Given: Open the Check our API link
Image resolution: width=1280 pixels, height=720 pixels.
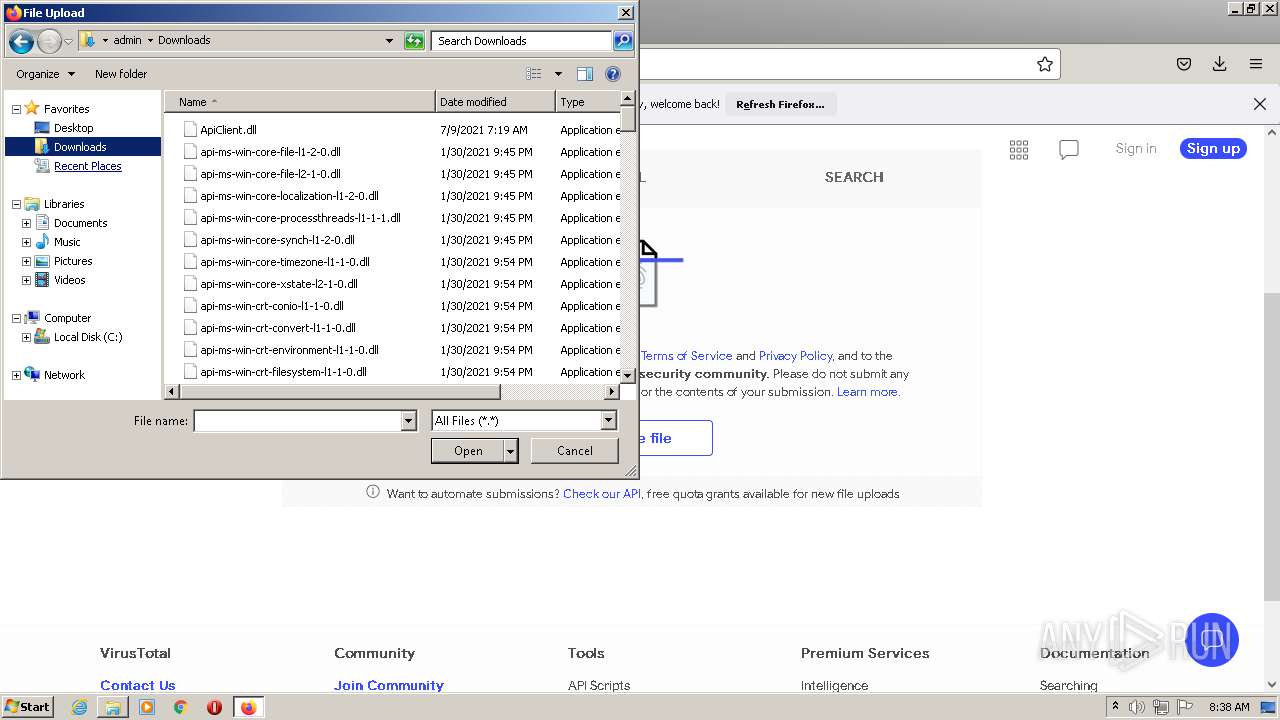Looking at the screenshot, I should [602, 494].
